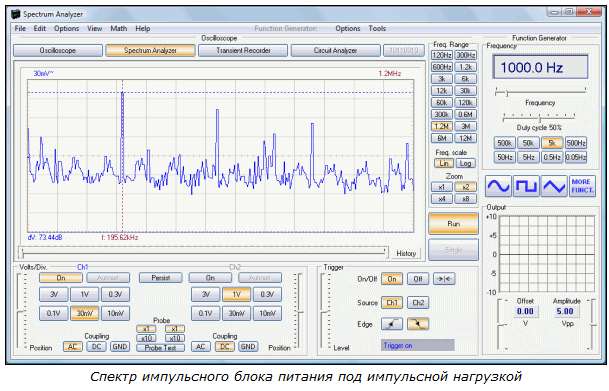Set frequency range to 60k
This screenshot has width=609, height=391.
click(x=442, y=103)
